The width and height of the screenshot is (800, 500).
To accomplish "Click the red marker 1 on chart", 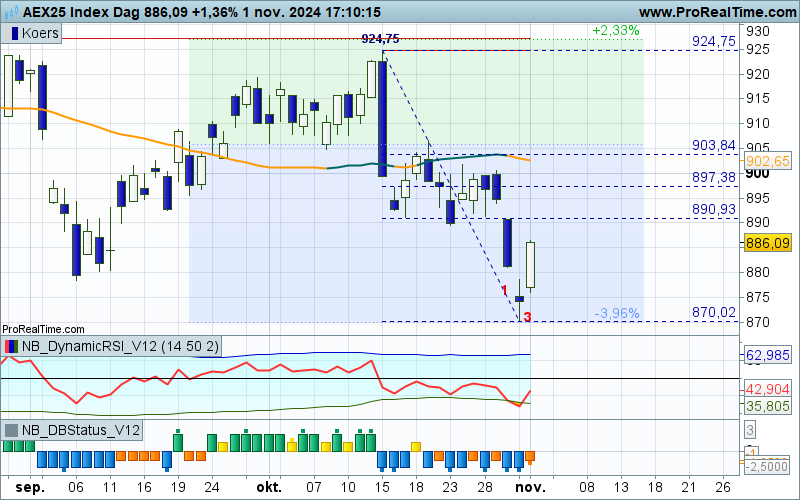I will point(506,291).
